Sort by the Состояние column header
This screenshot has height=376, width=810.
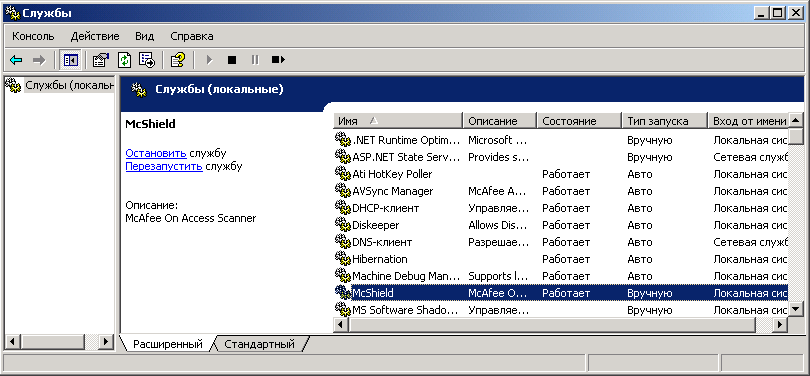point(579,121)
